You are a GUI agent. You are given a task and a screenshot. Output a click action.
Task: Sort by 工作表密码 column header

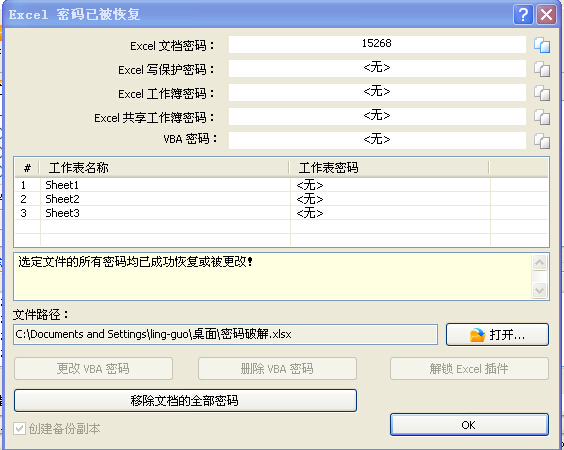[x=389, y=168]
